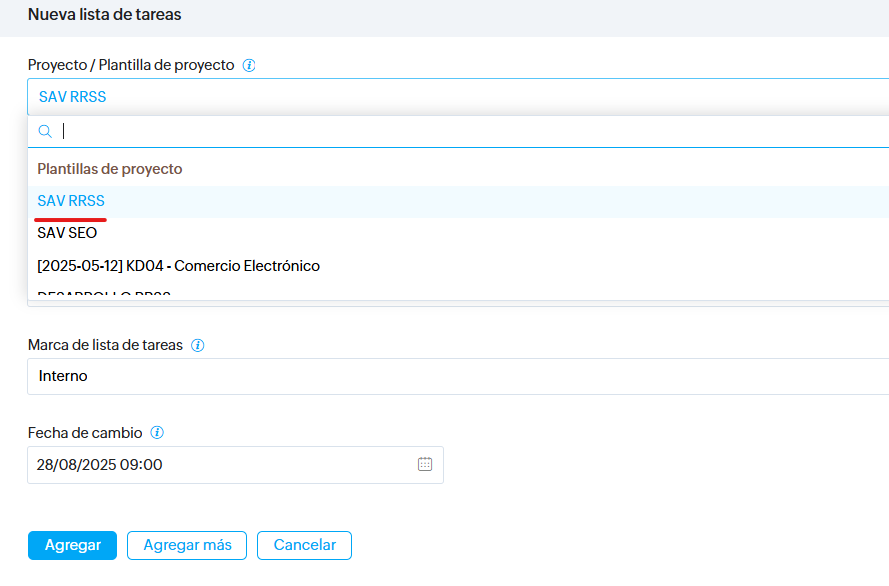Click the Marca de lista de tareas label
Screen dimensions: 889x586
pyautogui.click(x=105, y=345)
